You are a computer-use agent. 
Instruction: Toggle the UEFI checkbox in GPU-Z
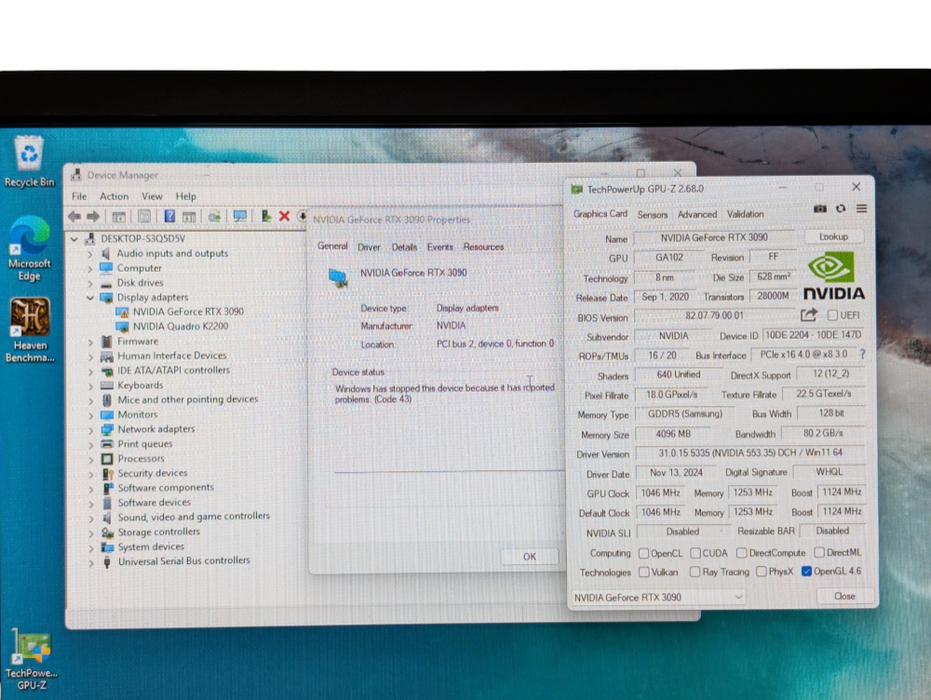[x=832, y=315]
